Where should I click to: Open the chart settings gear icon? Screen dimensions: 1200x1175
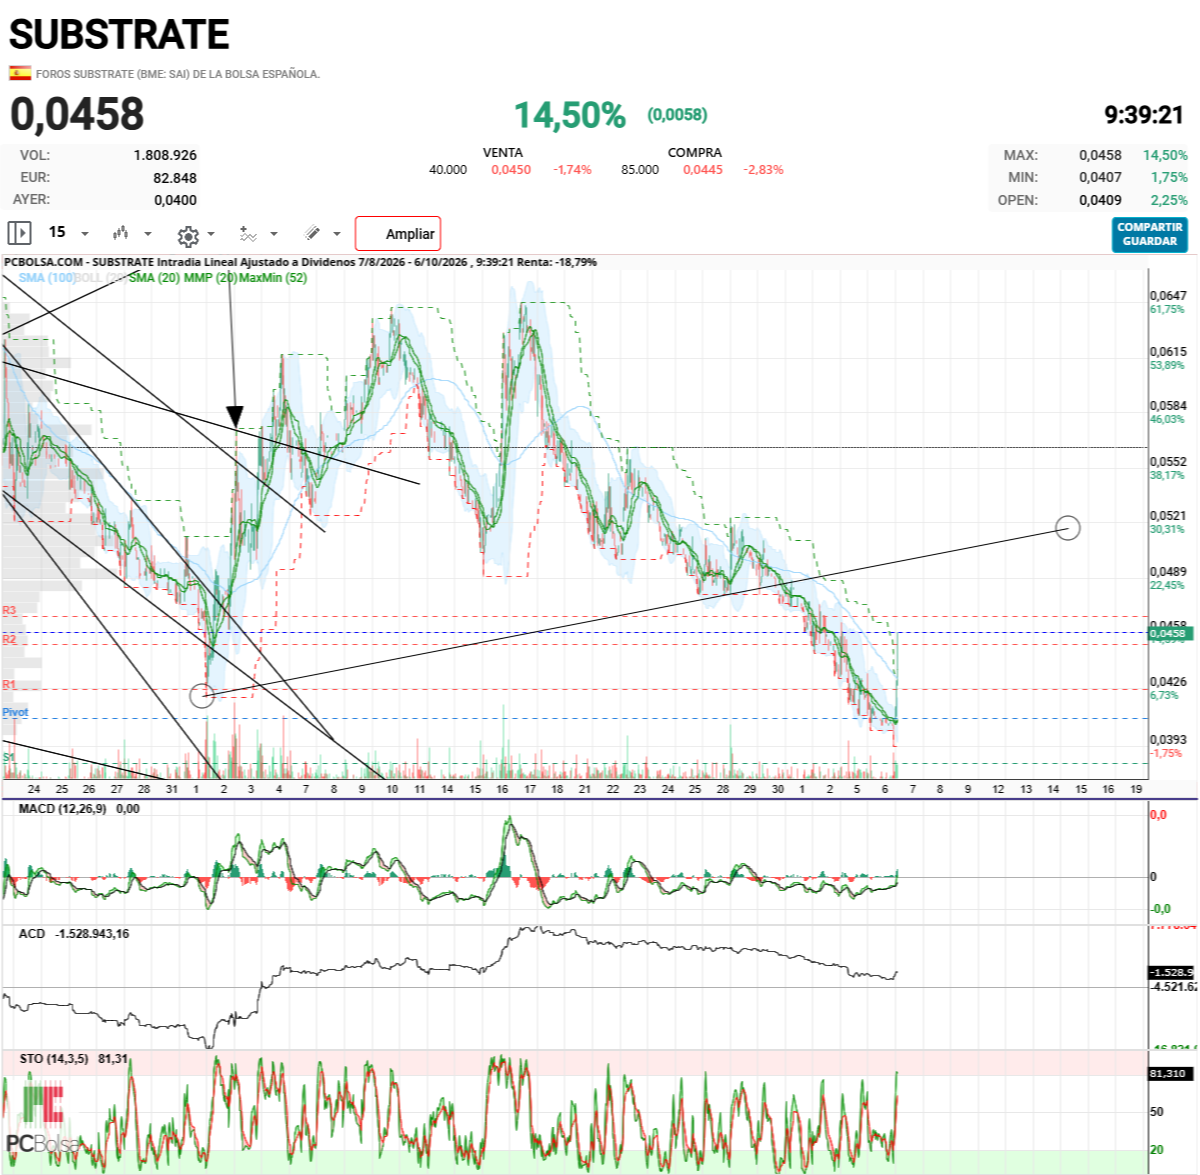[188, 236]
